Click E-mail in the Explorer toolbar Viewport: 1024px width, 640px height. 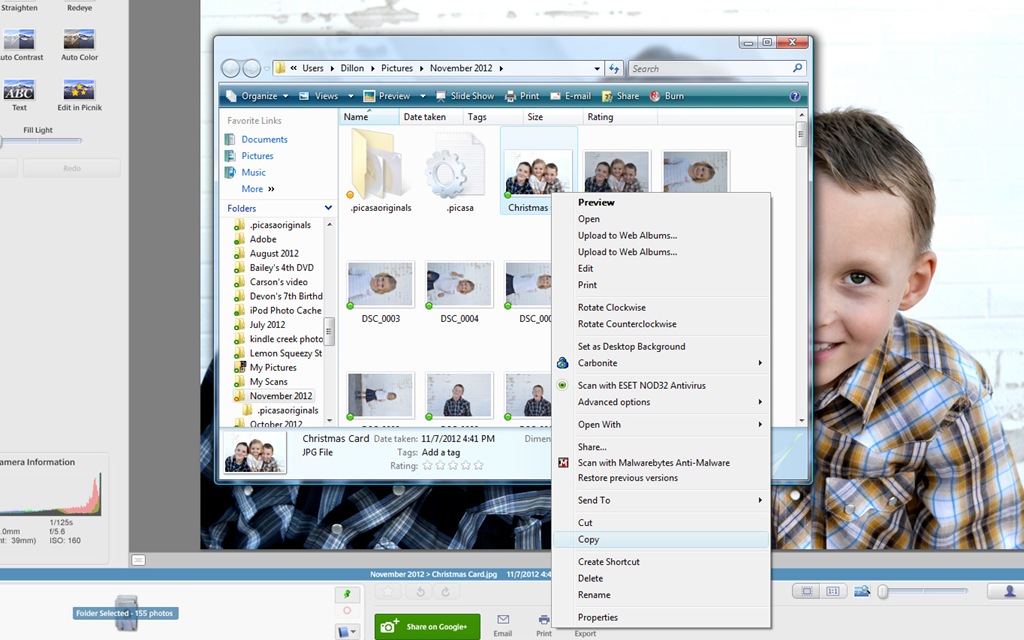pyautogui.click(x=571, y=96)
